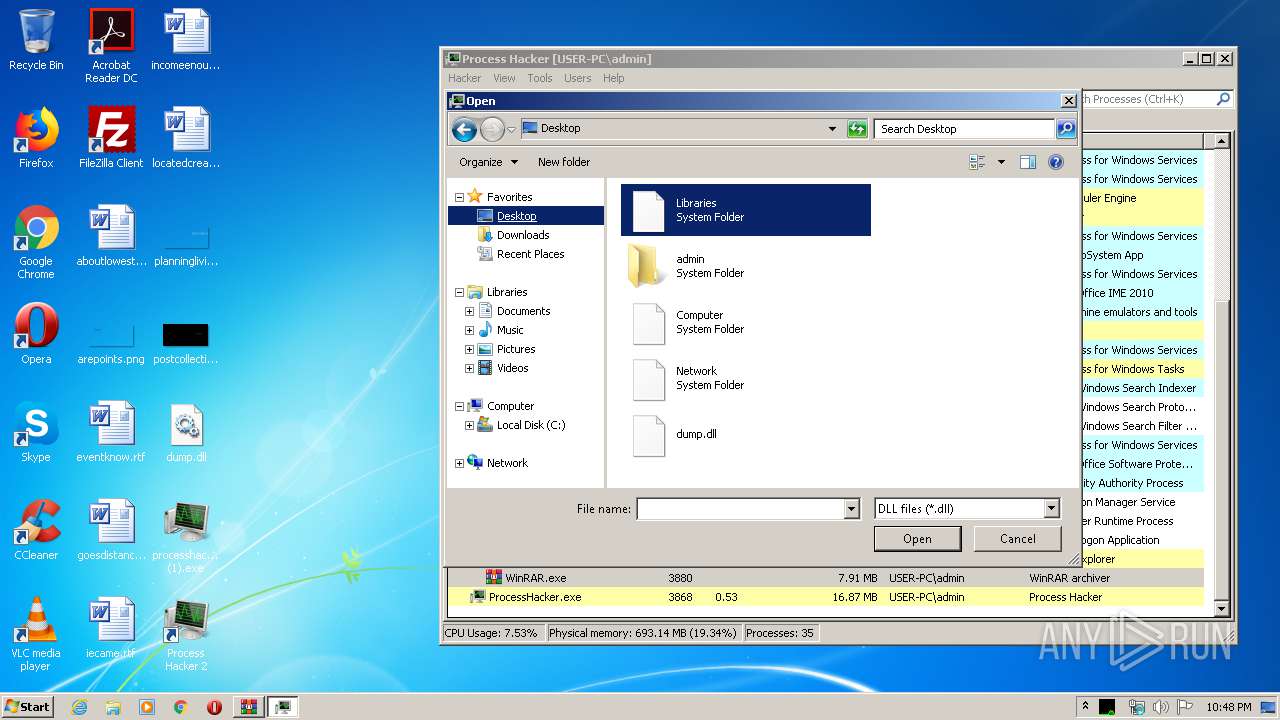1280x720 pixels.
Task: Collapse the Libraries tree node
Action: (459, 292)
